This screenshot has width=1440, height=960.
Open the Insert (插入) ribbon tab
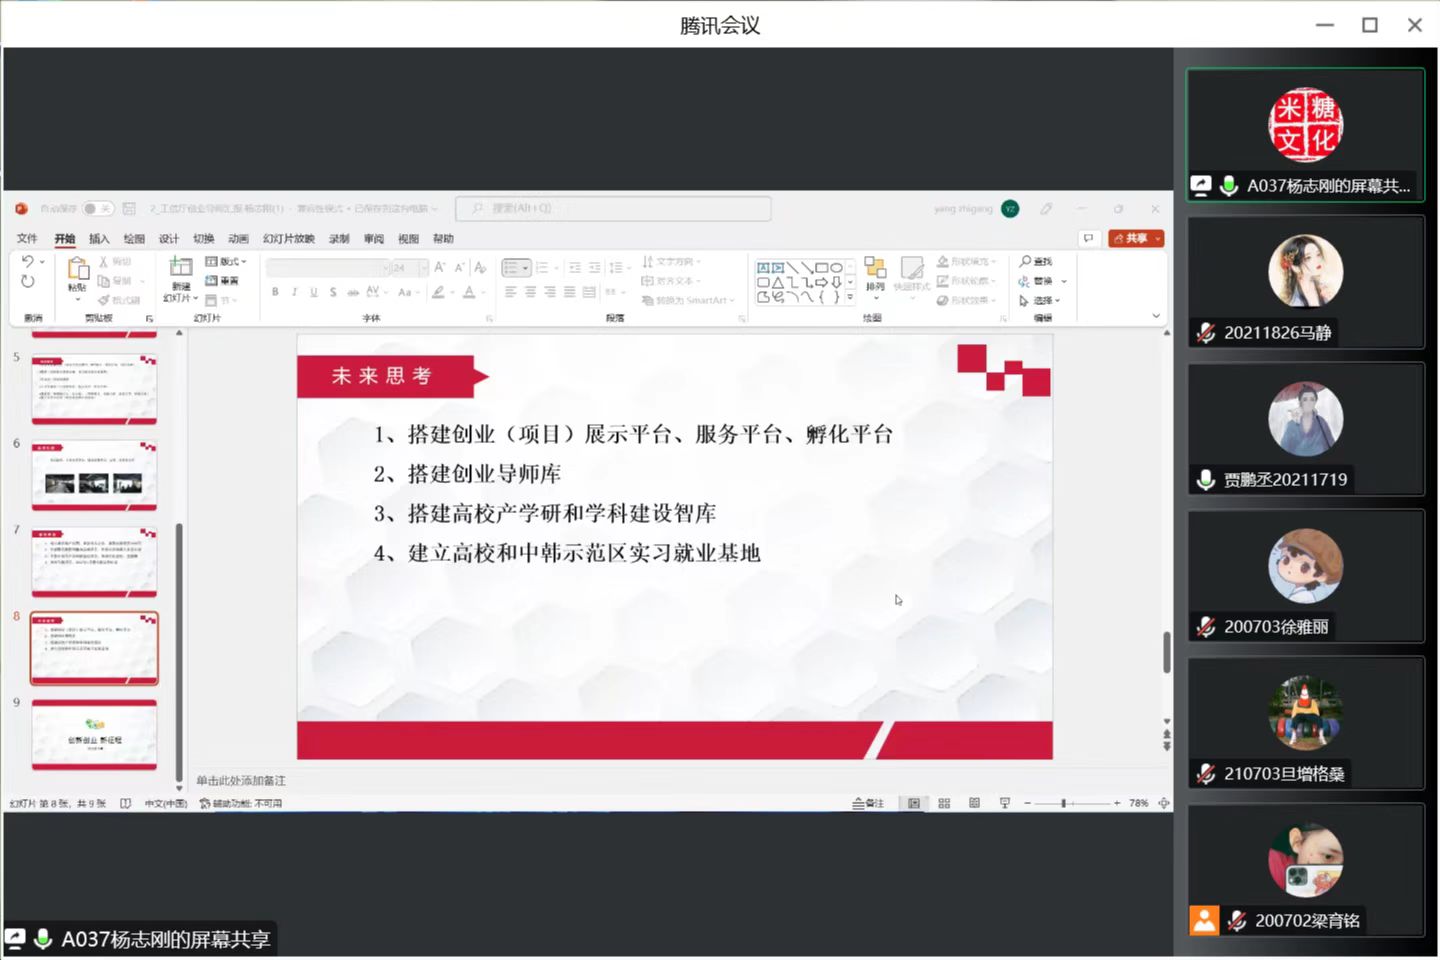[x=99, y=239]
